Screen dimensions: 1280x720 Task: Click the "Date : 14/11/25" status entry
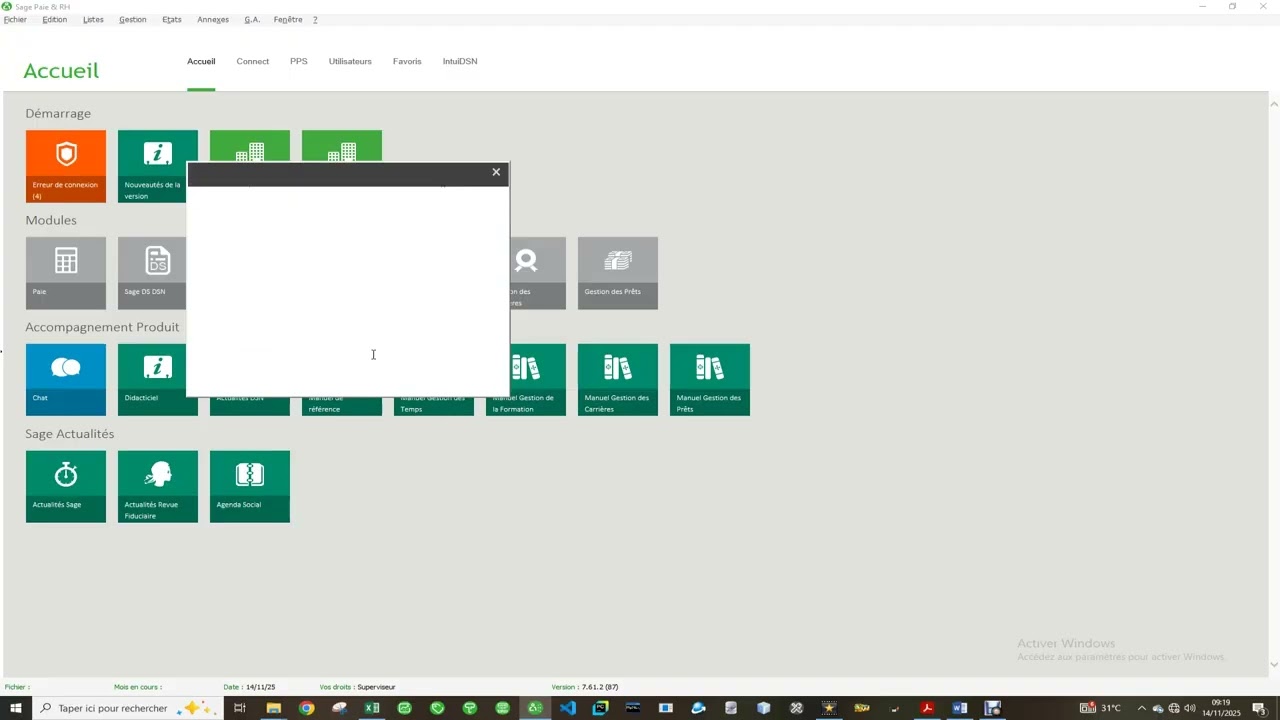coord(249,687)
